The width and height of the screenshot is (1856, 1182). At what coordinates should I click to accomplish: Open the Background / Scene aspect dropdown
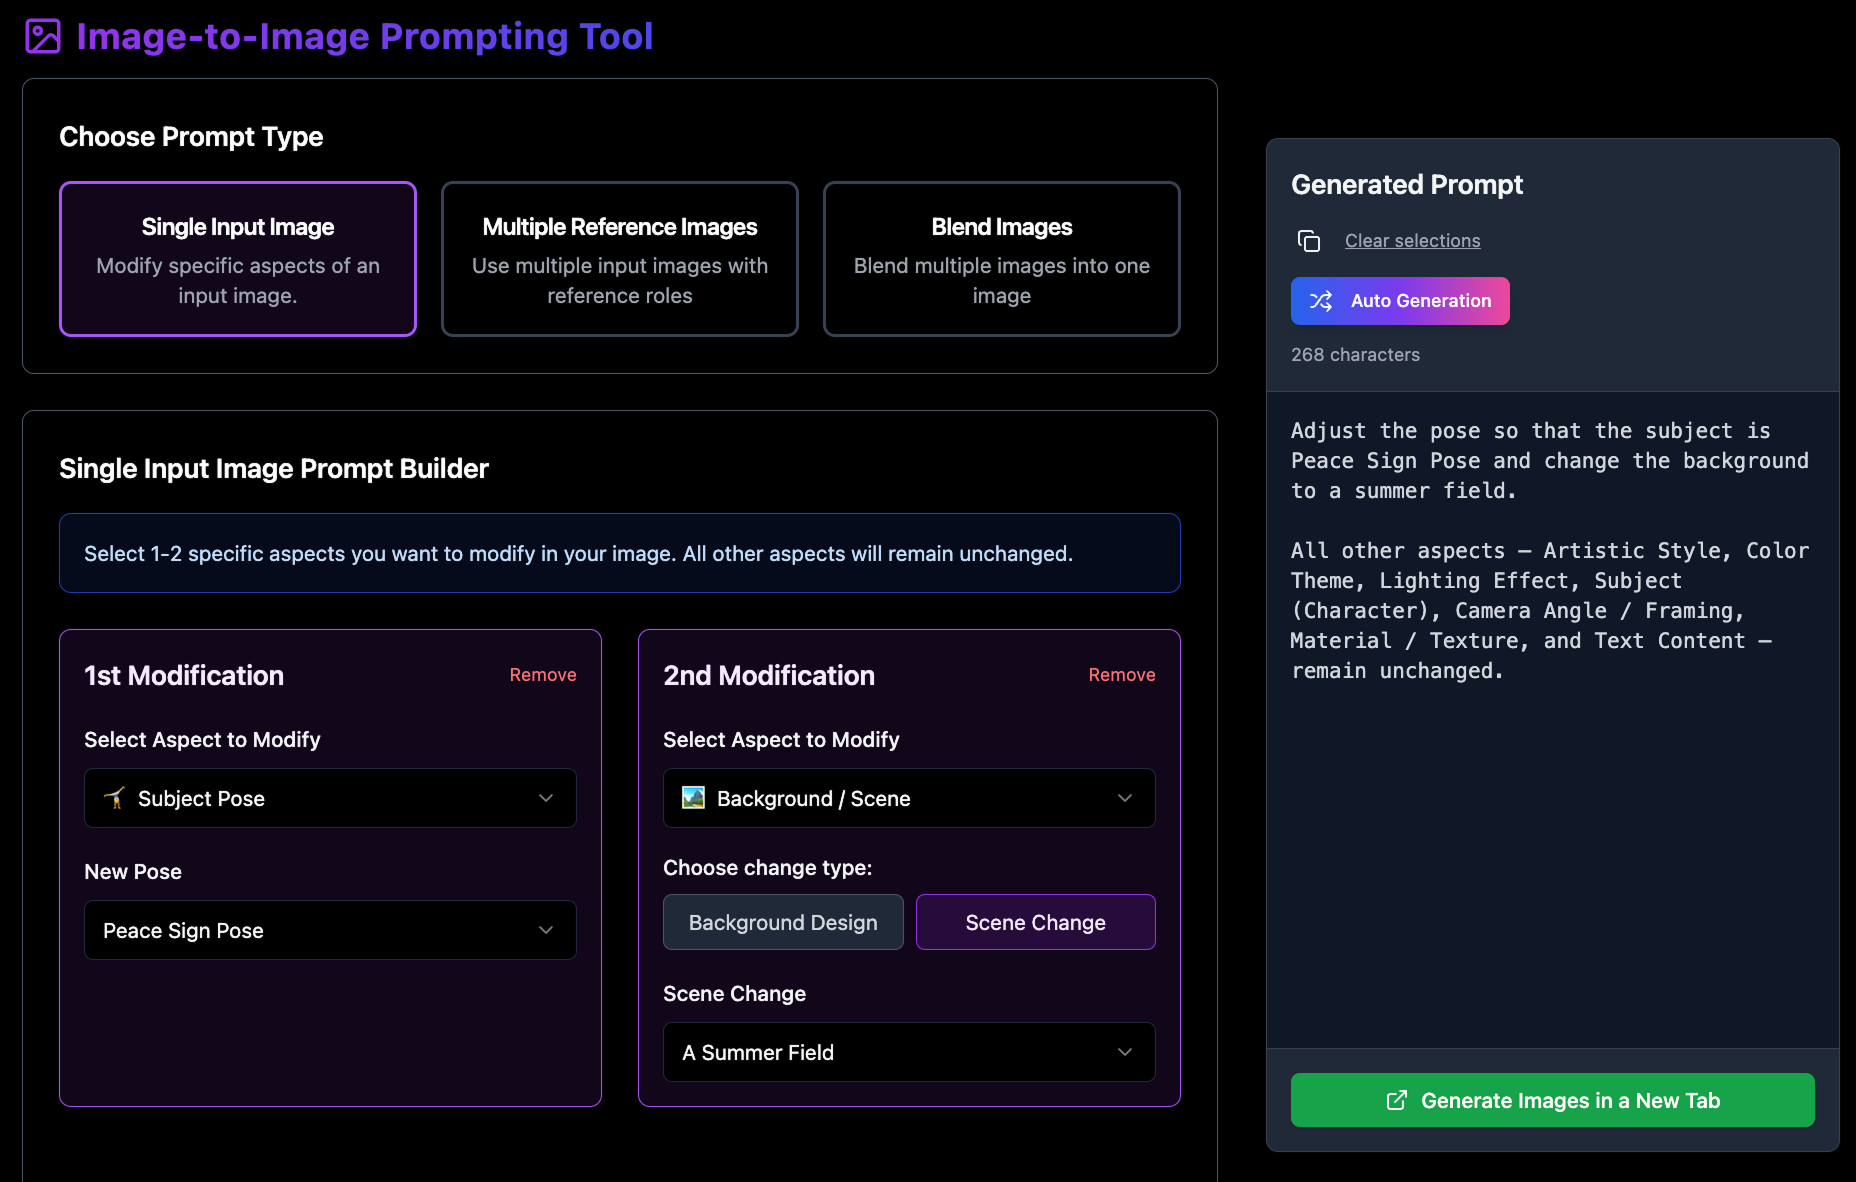[909, 798]
